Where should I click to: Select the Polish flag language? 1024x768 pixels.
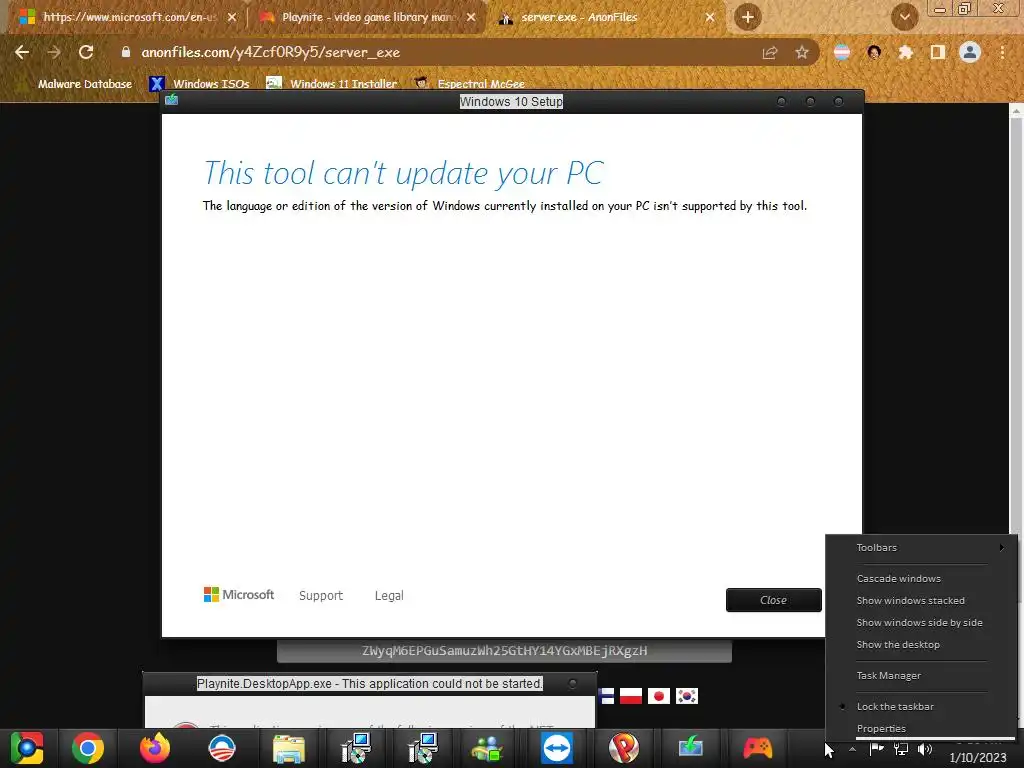pyautogui.click(x=631, y=696)
